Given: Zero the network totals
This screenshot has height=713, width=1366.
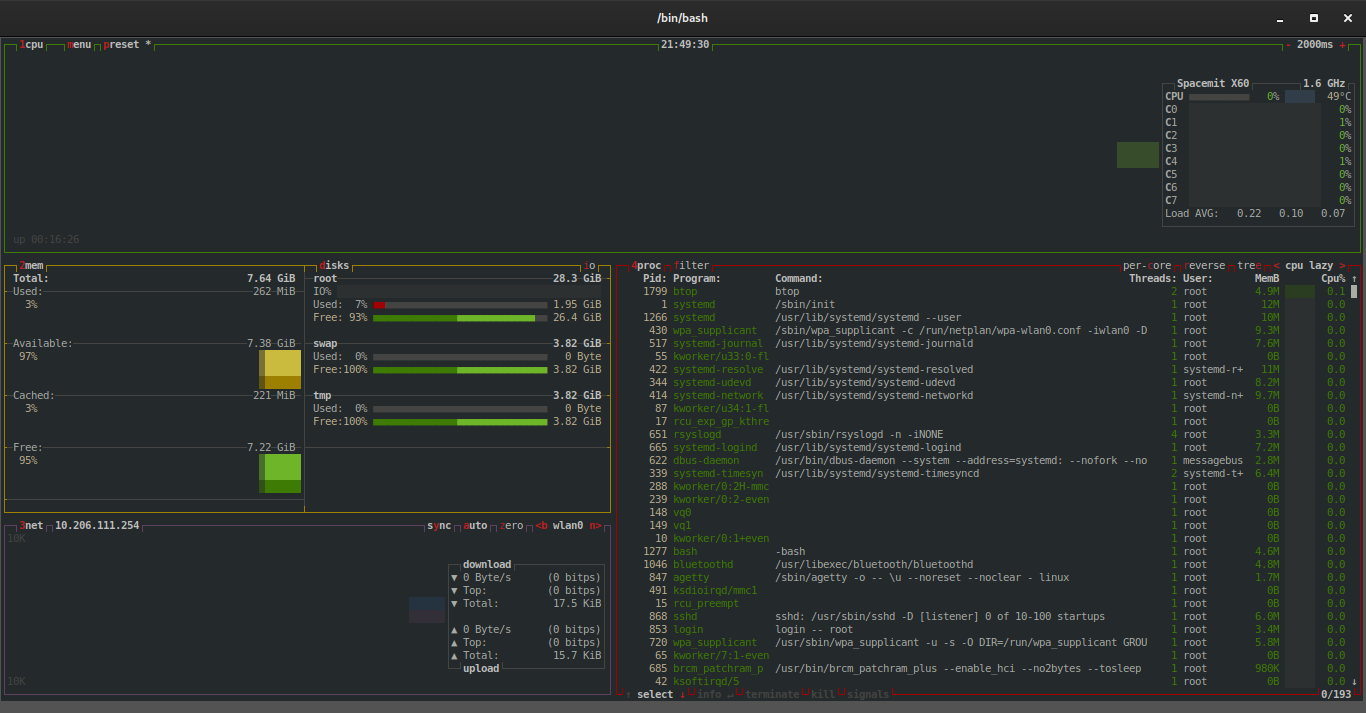Looking at the screenshot, I should tap(511, 525).
